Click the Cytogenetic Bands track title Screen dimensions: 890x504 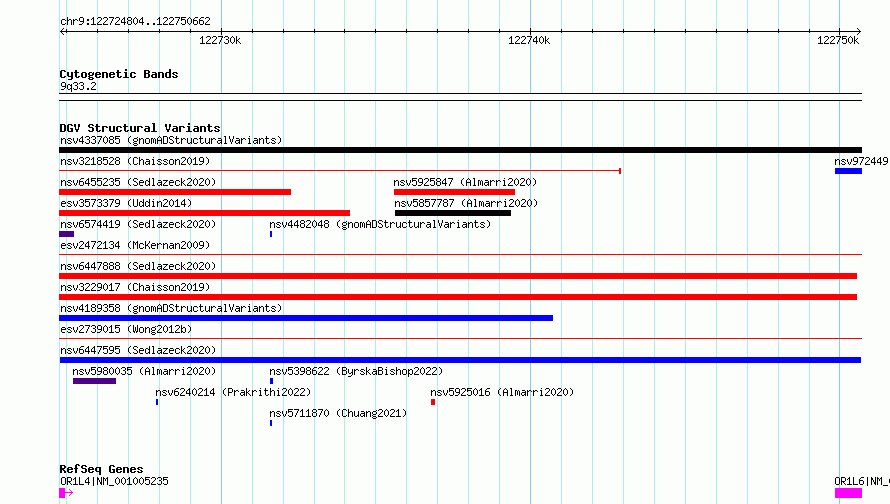pos(119,74)
